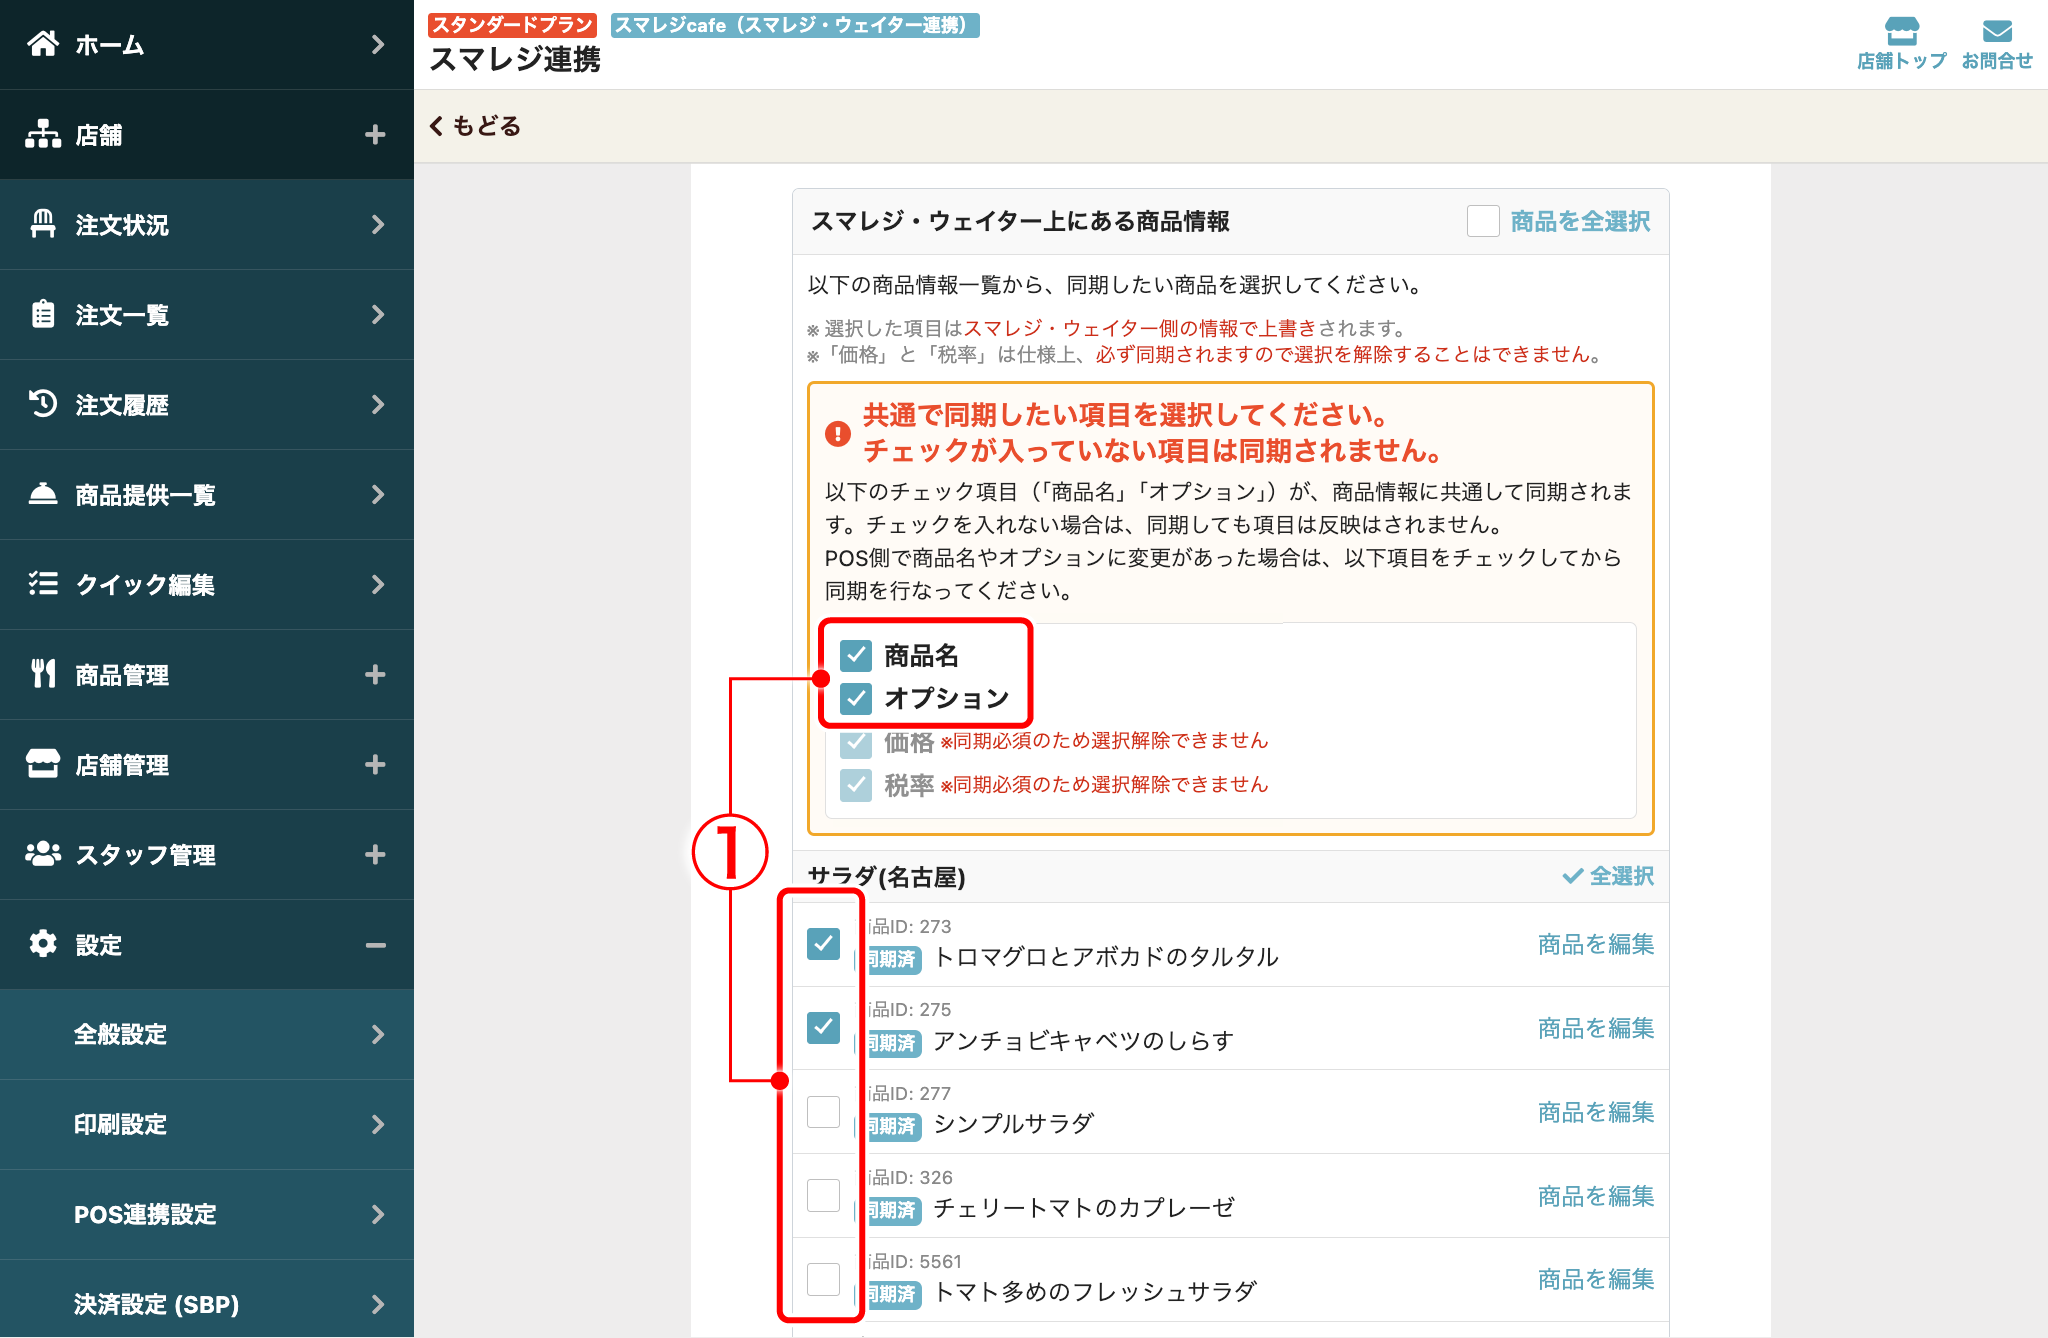This screenshot has height=1338, width=2048.
Task: Uncheck product トロマグロとアボカドのタルタル
Action: (x=823, y=943)
